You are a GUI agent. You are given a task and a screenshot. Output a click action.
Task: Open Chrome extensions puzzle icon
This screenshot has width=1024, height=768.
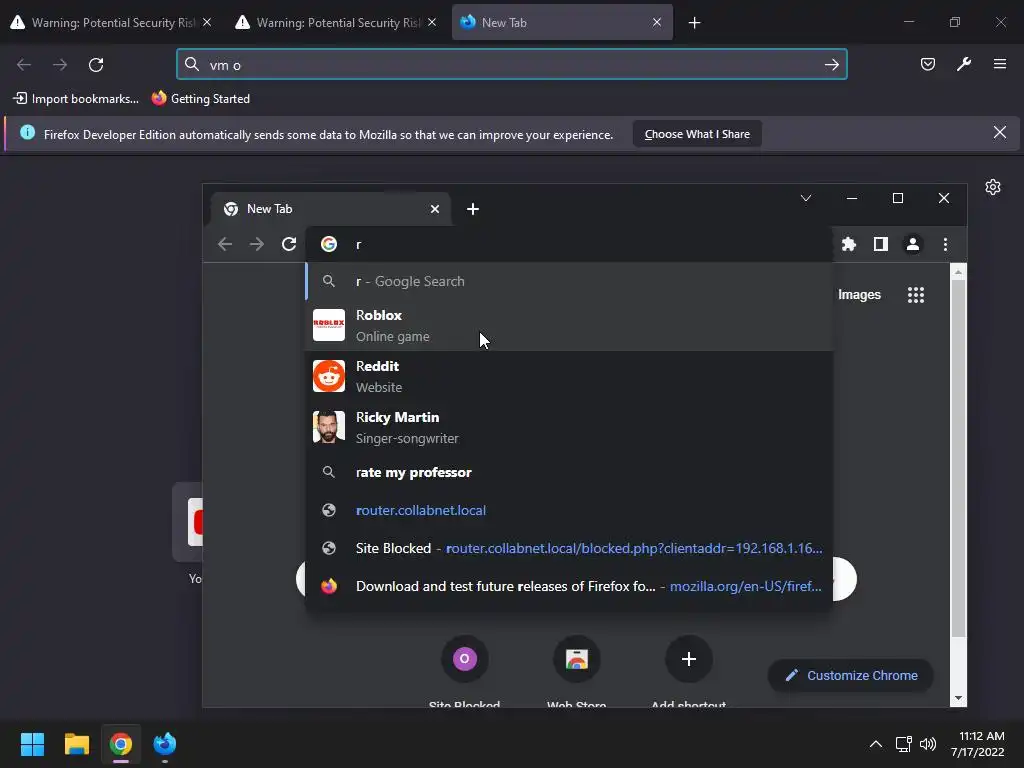click(848, 244)
